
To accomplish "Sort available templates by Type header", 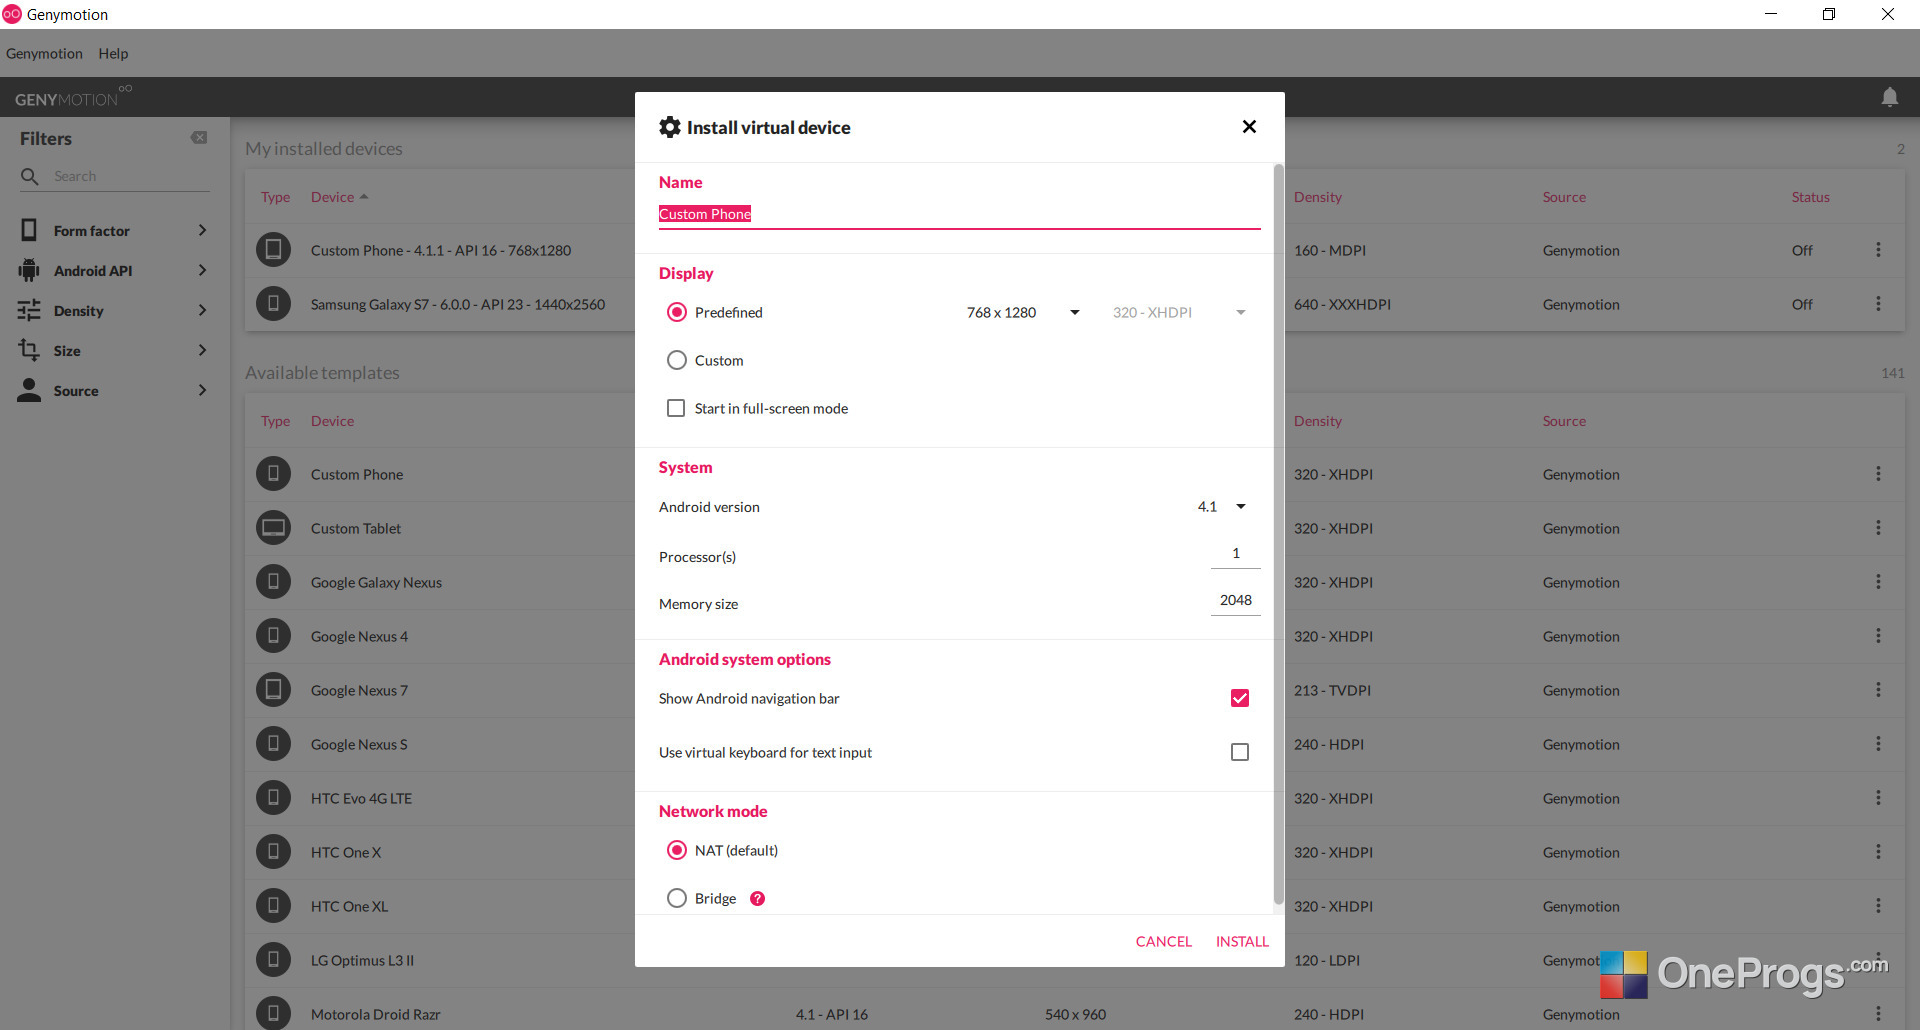I will (x=275, y=421).
